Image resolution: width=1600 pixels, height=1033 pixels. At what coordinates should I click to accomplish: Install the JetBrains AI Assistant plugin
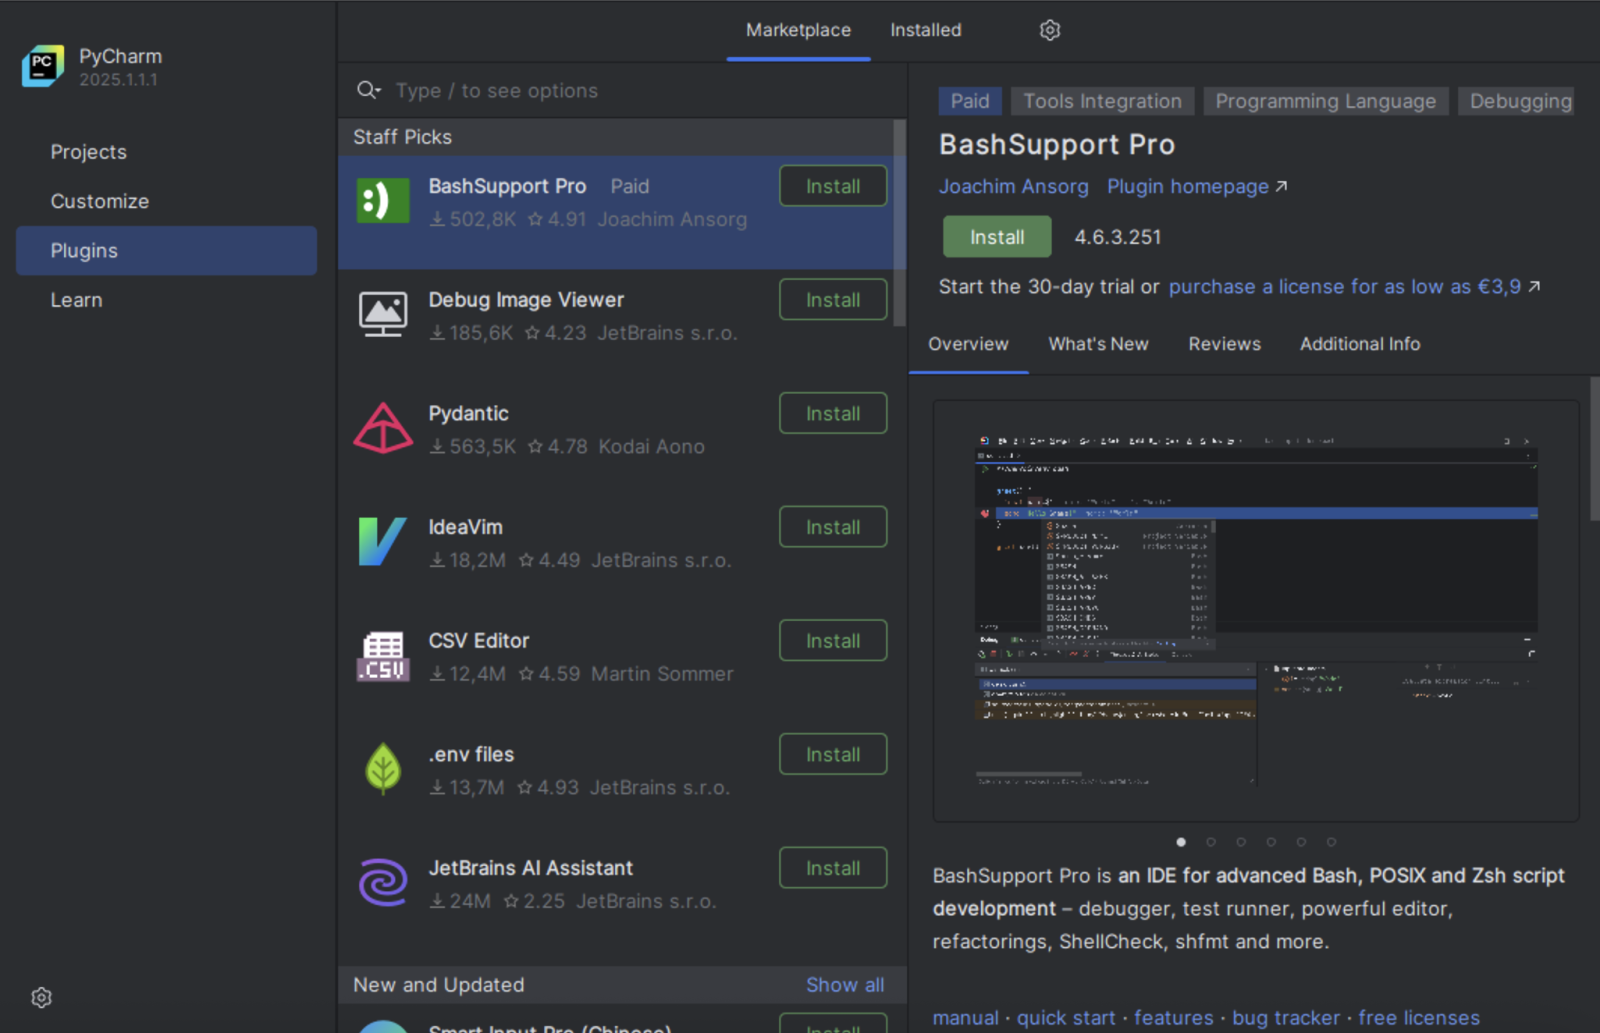[x=833, y=868]
